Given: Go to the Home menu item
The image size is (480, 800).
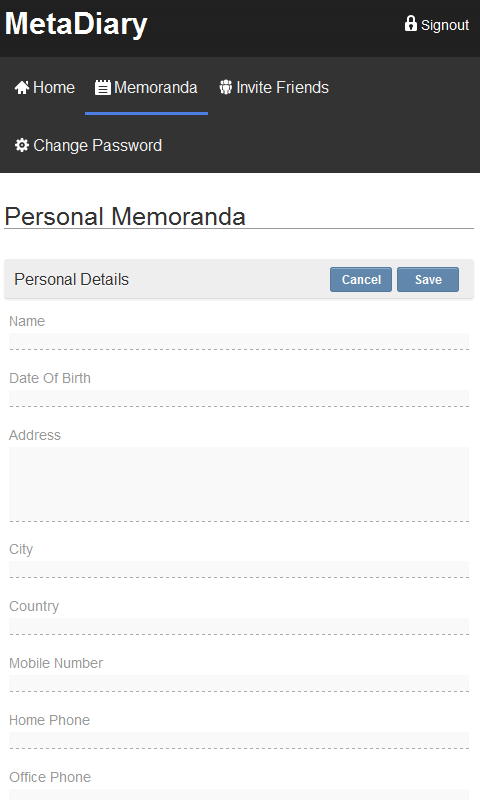Looking at the screenshot, I should point(44,88).
